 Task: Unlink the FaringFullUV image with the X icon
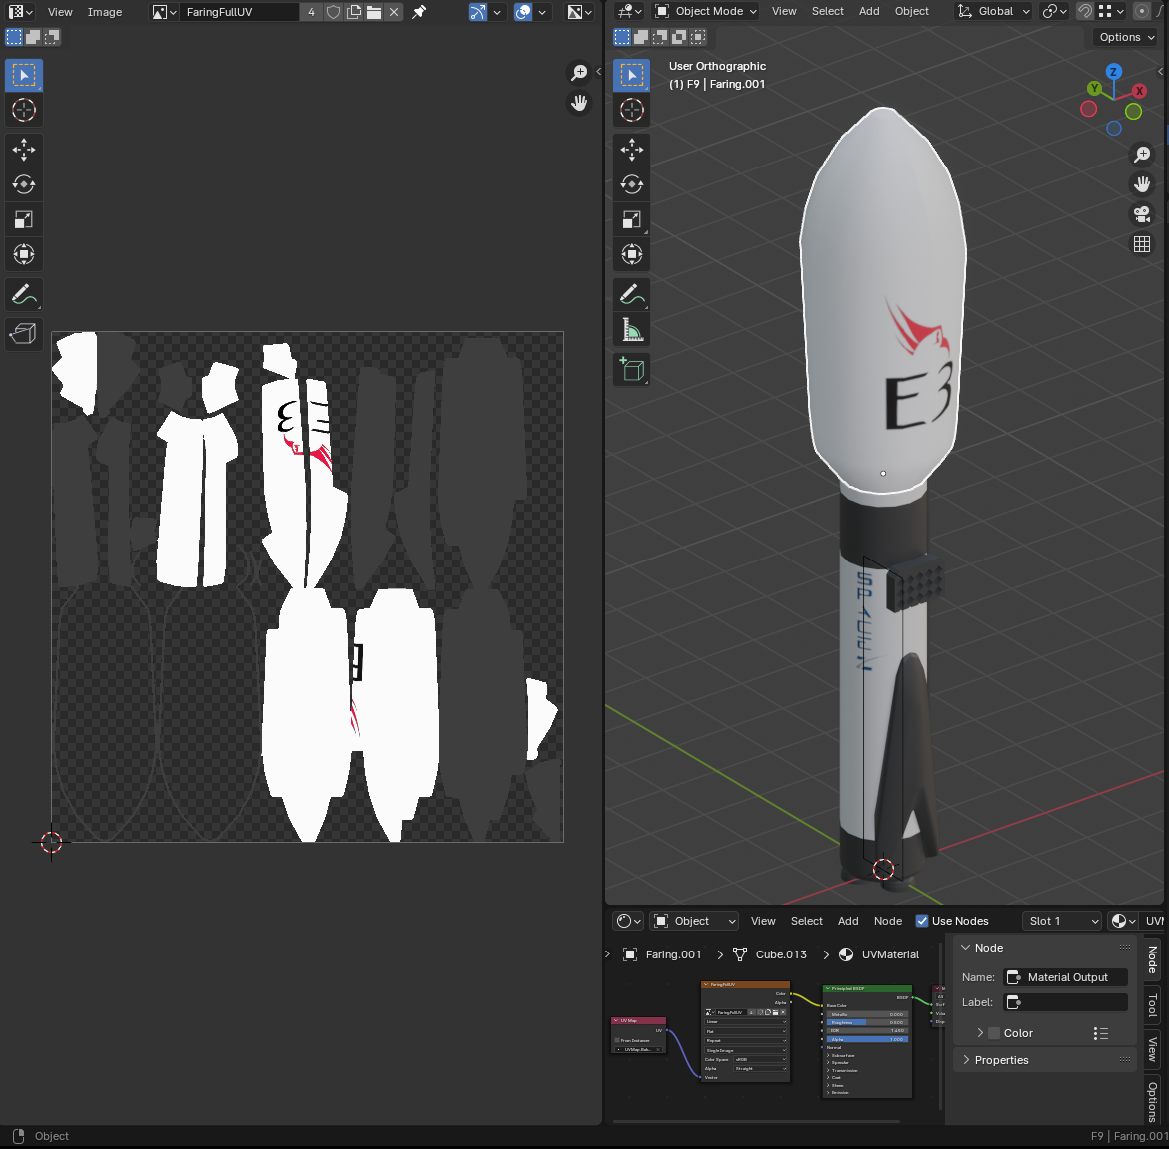click(394, 11)
